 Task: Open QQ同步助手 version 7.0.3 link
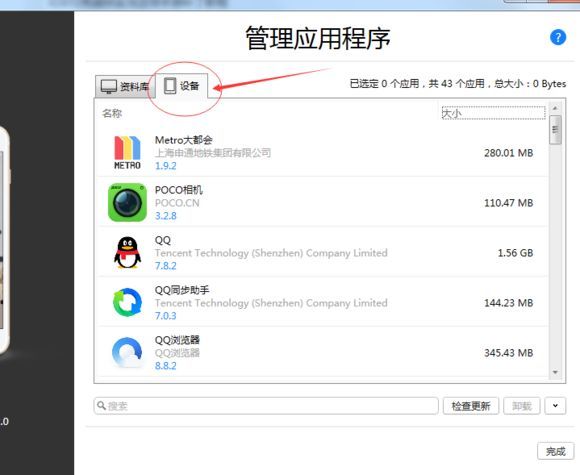tap(165, 316)
